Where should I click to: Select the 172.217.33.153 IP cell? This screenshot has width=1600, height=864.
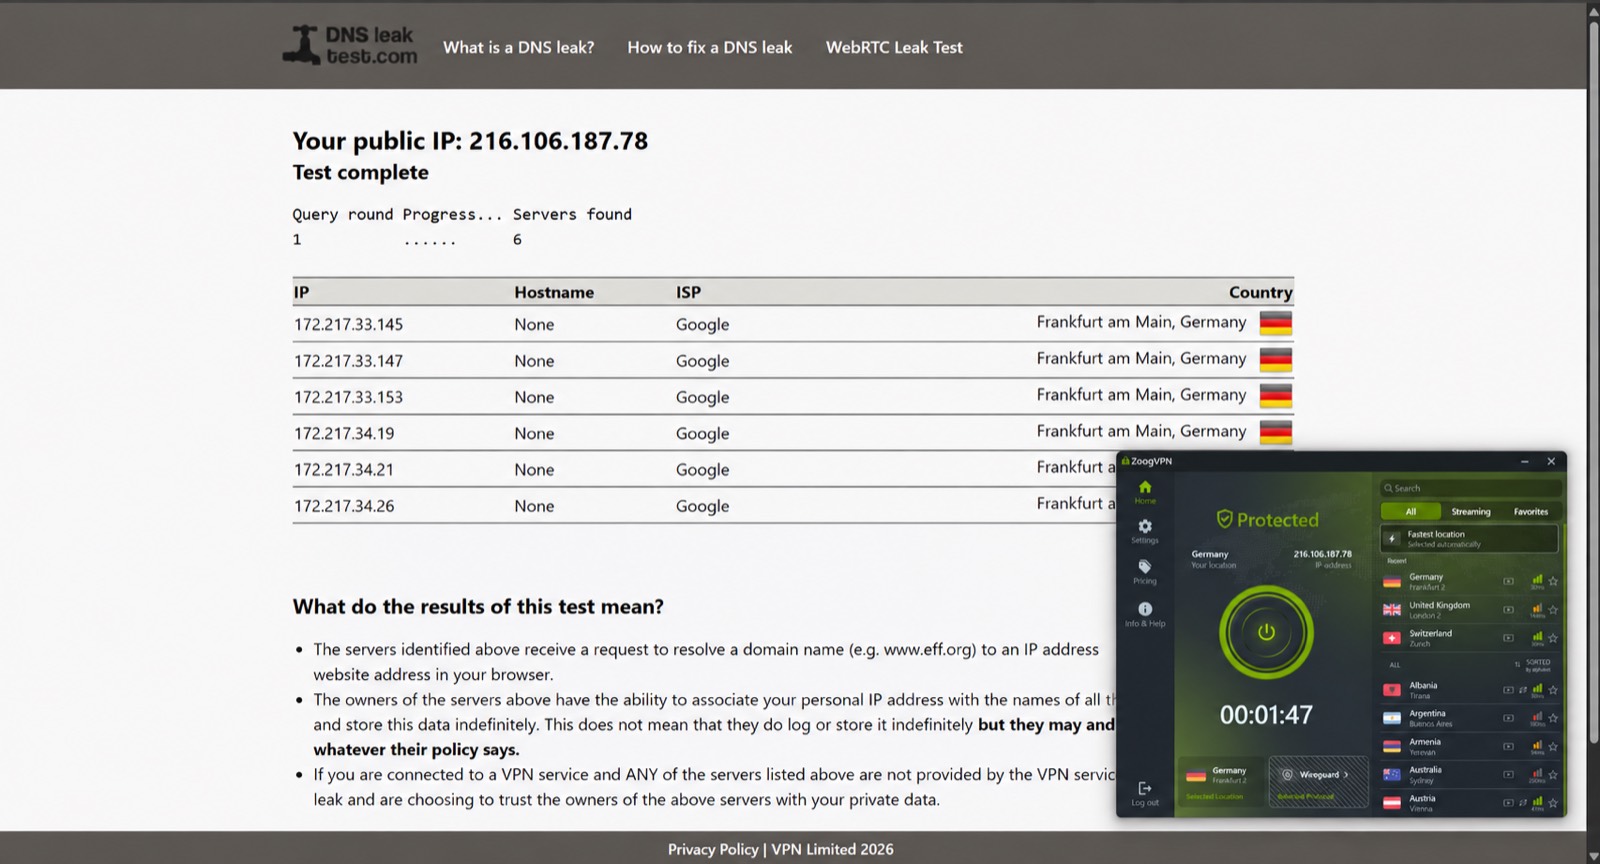(348, 397)
